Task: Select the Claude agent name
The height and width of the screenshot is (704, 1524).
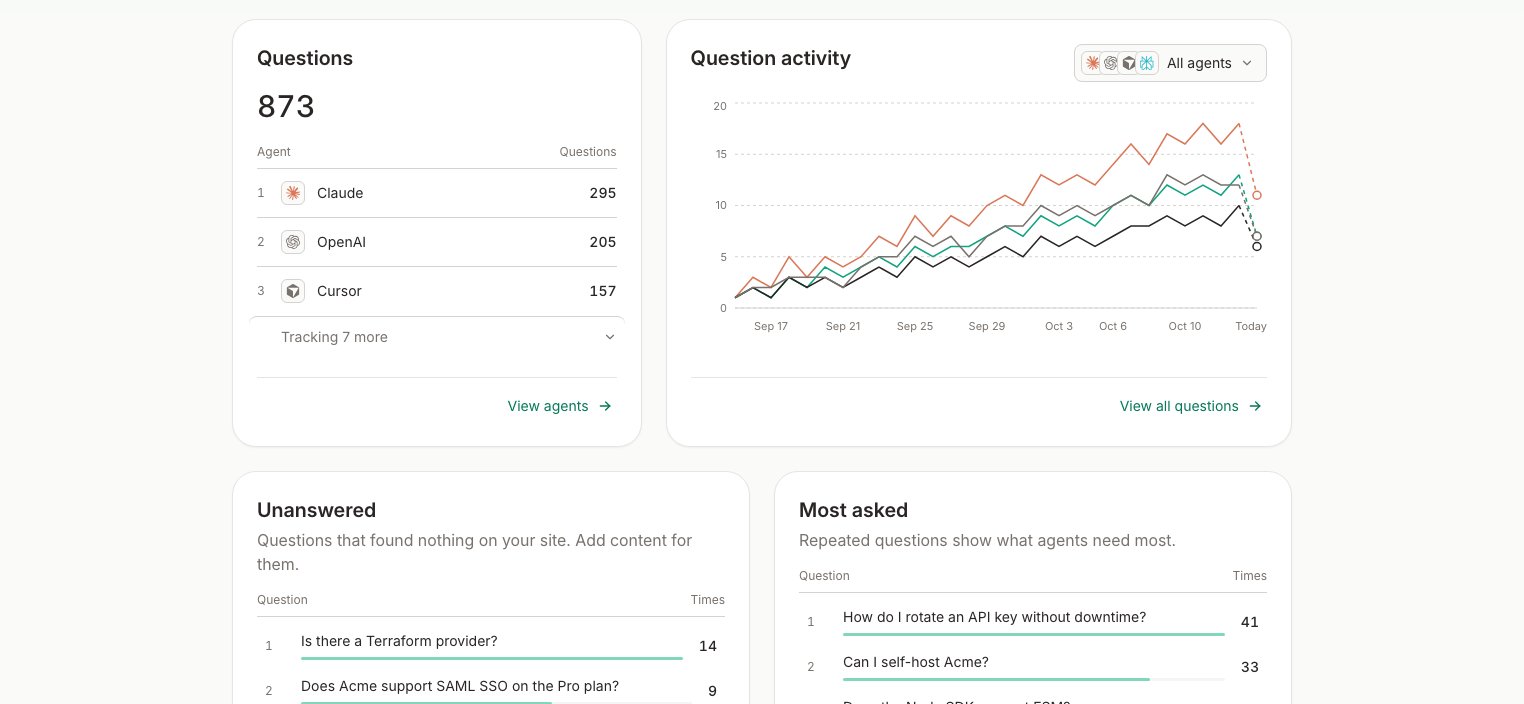Action: pyautogui.click(x=340, y=193)
